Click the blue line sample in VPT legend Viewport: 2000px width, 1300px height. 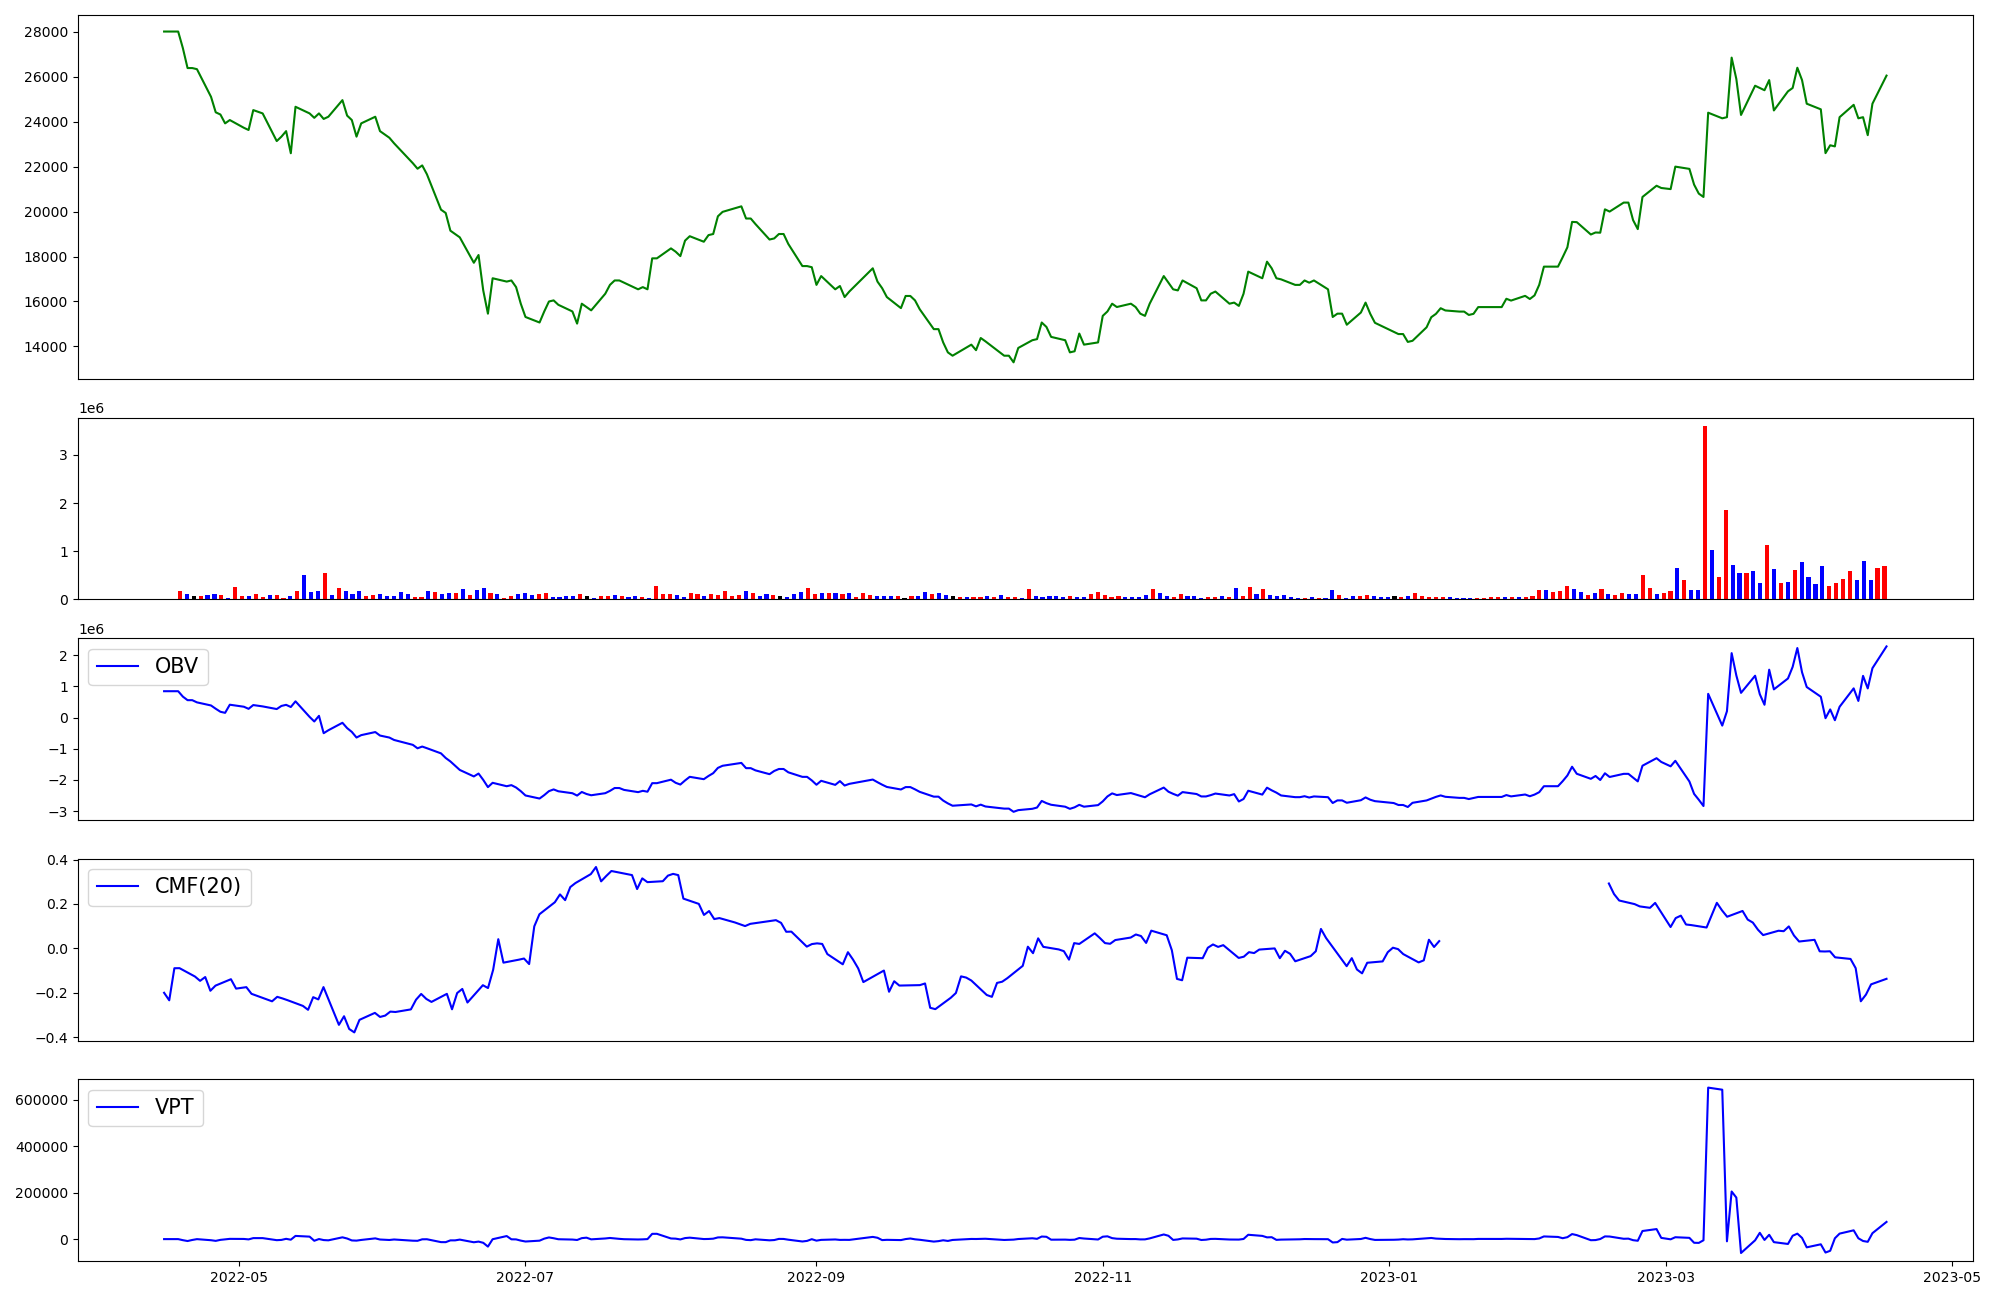pyautogui.click(x=117, y=1108)
